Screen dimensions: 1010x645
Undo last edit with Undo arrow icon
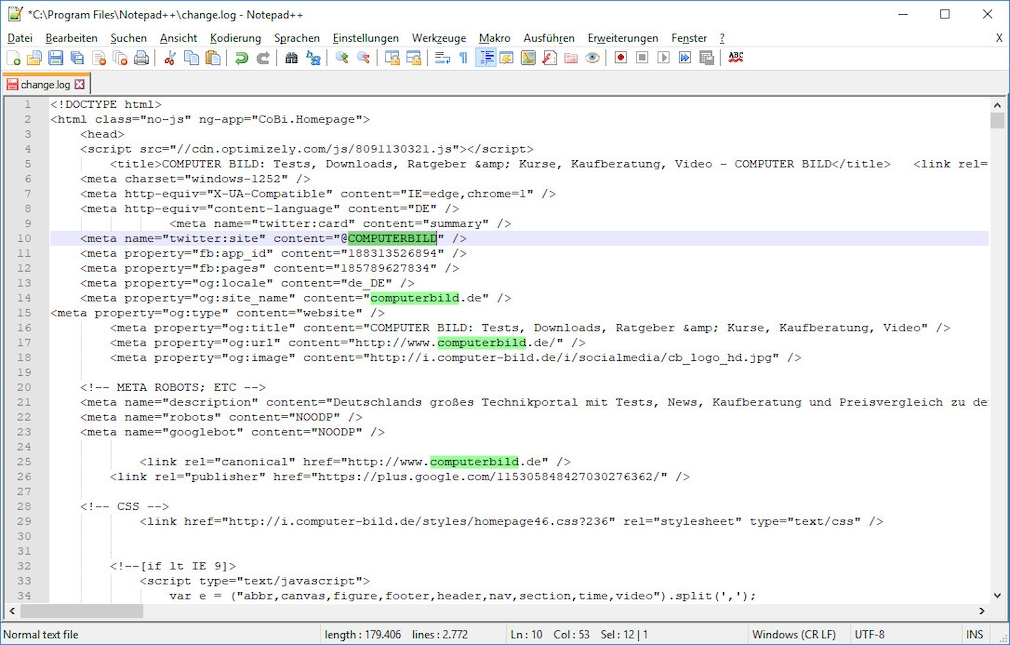pyautogui.click(x=242, y=58)
